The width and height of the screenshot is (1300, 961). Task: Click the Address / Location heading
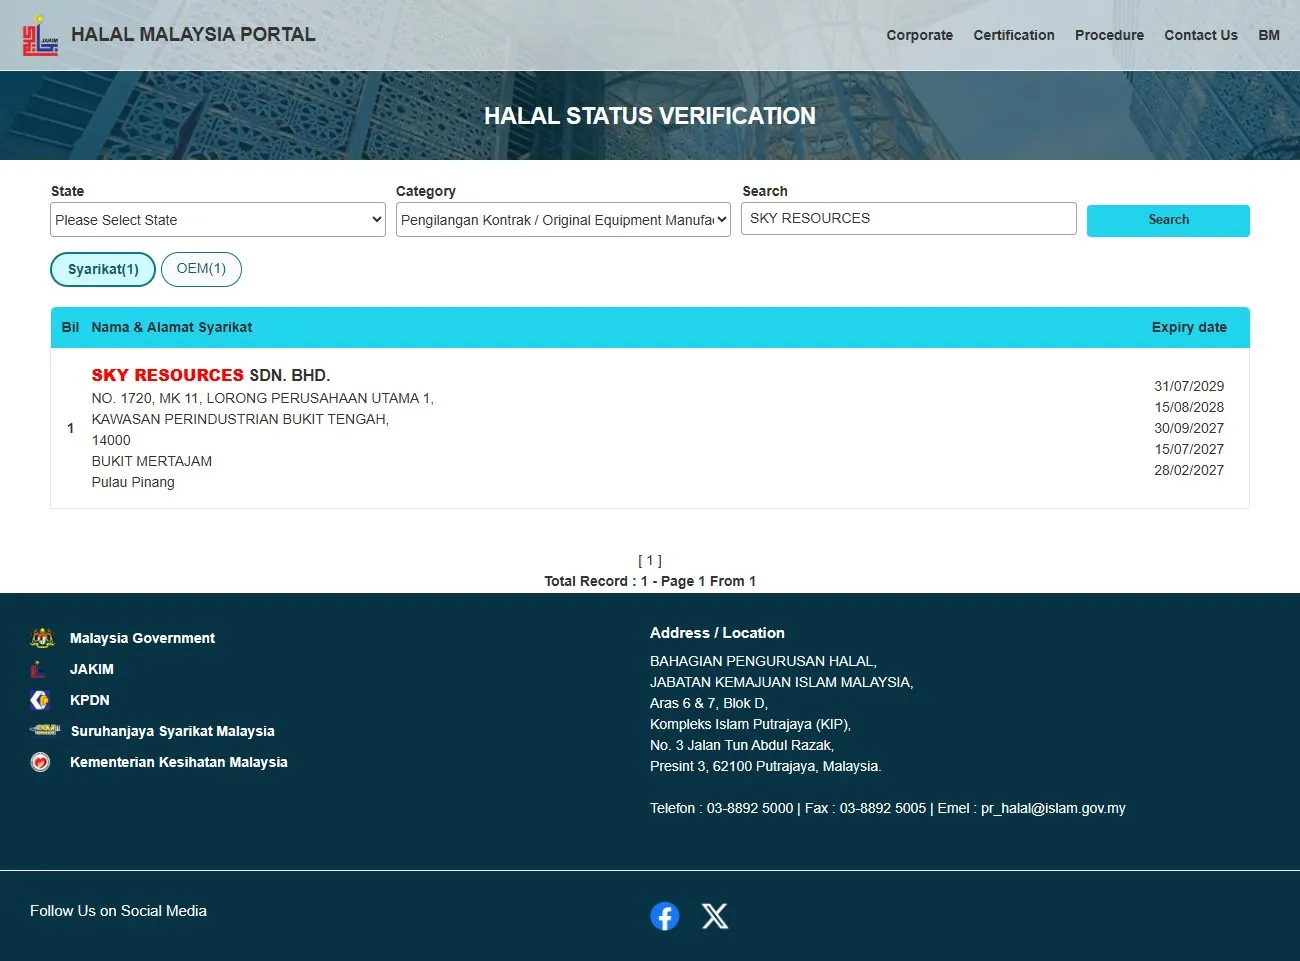717,633
